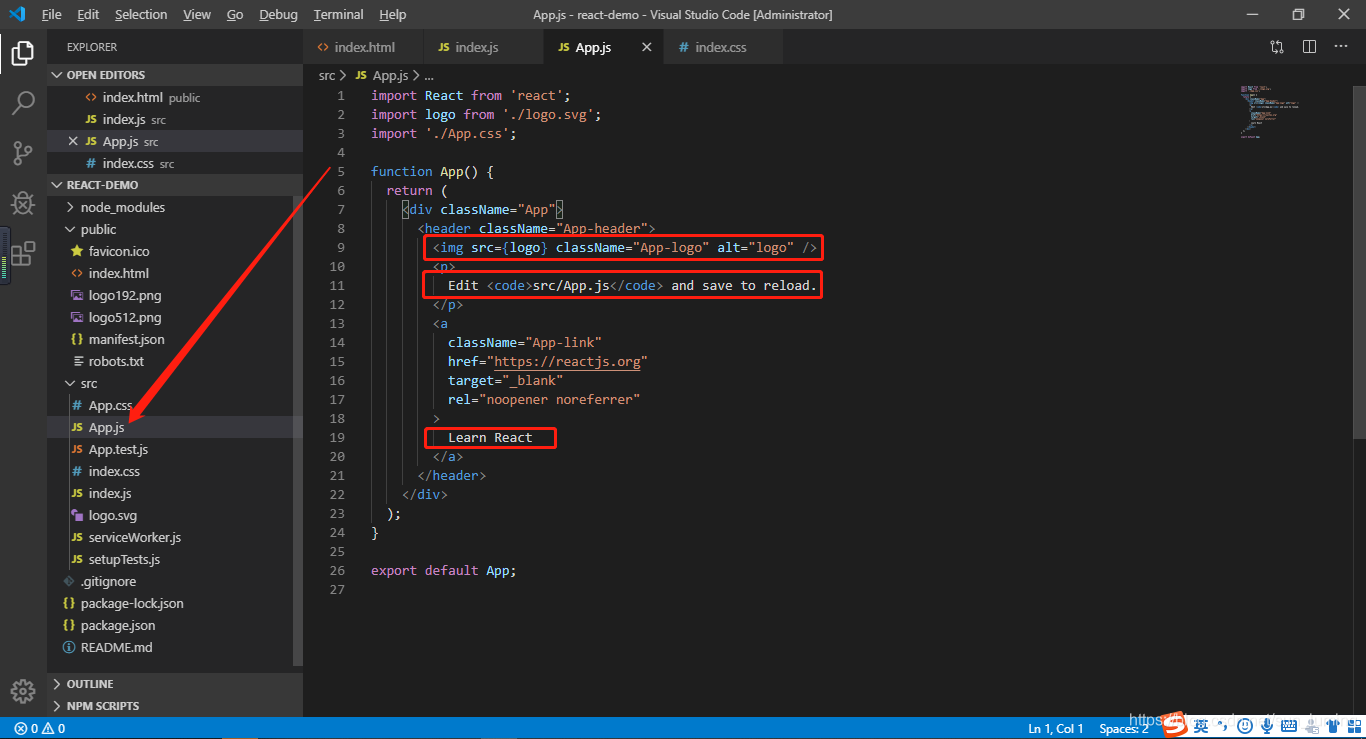
Task: Expand the OUTLINE section
Action: (x=175, y=684)
